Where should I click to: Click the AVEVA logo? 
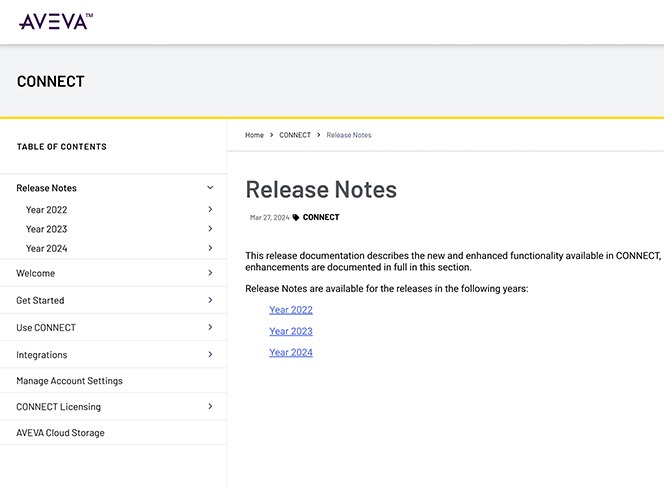point(56,21)
